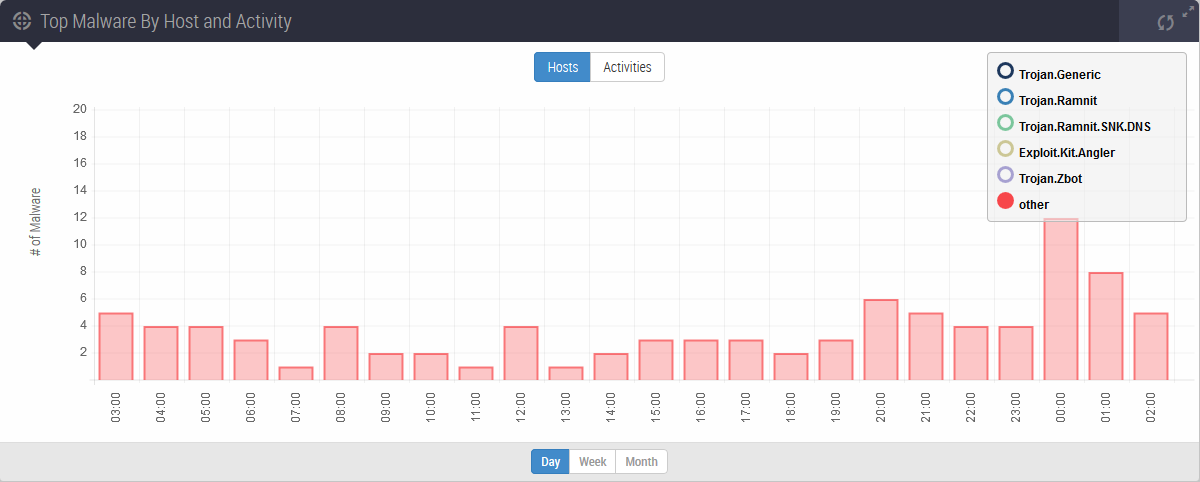Click the 13:00 bar
Screen dimensions: 1200x482
tap(566, 374)
